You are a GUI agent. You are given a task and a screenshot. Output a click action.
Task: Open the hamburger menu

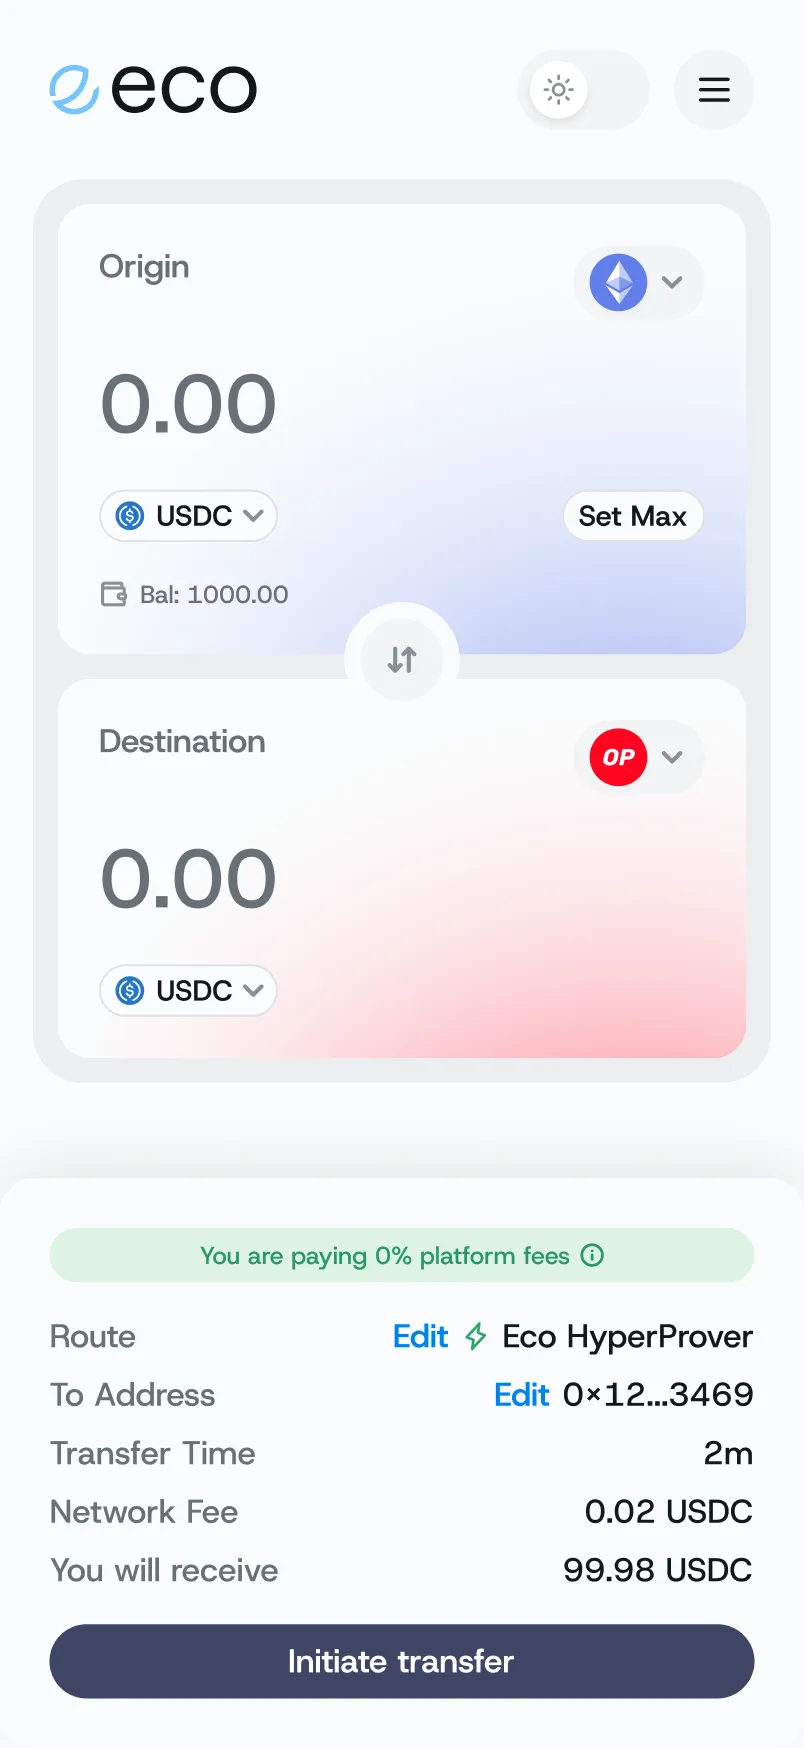click(713, 90)
